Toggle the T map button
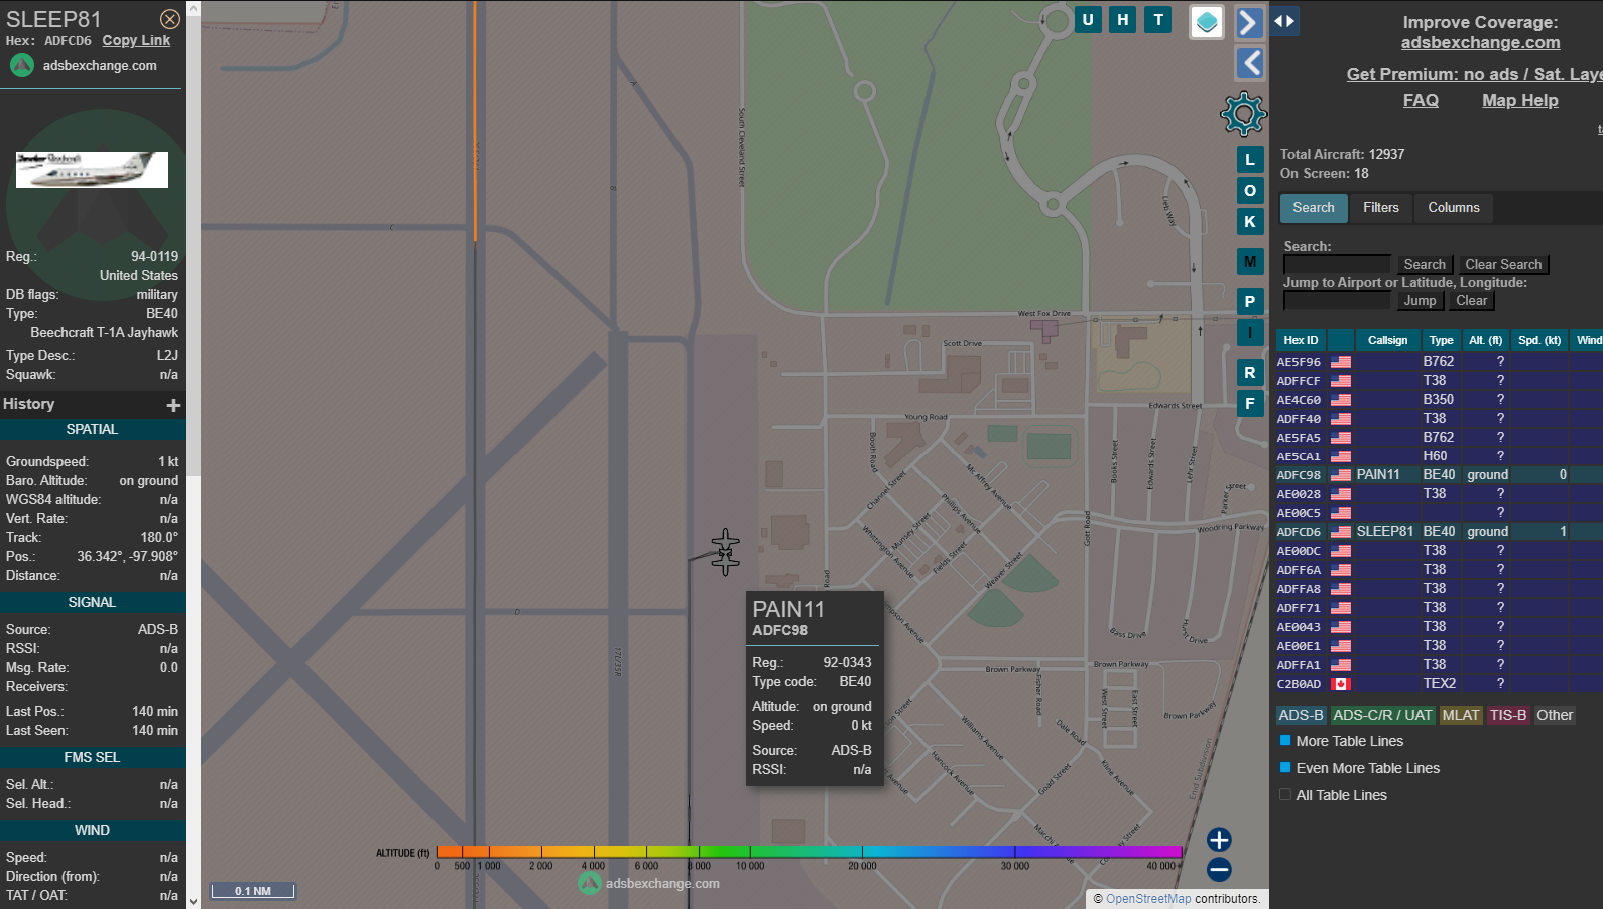 [x=1158, y=19]
